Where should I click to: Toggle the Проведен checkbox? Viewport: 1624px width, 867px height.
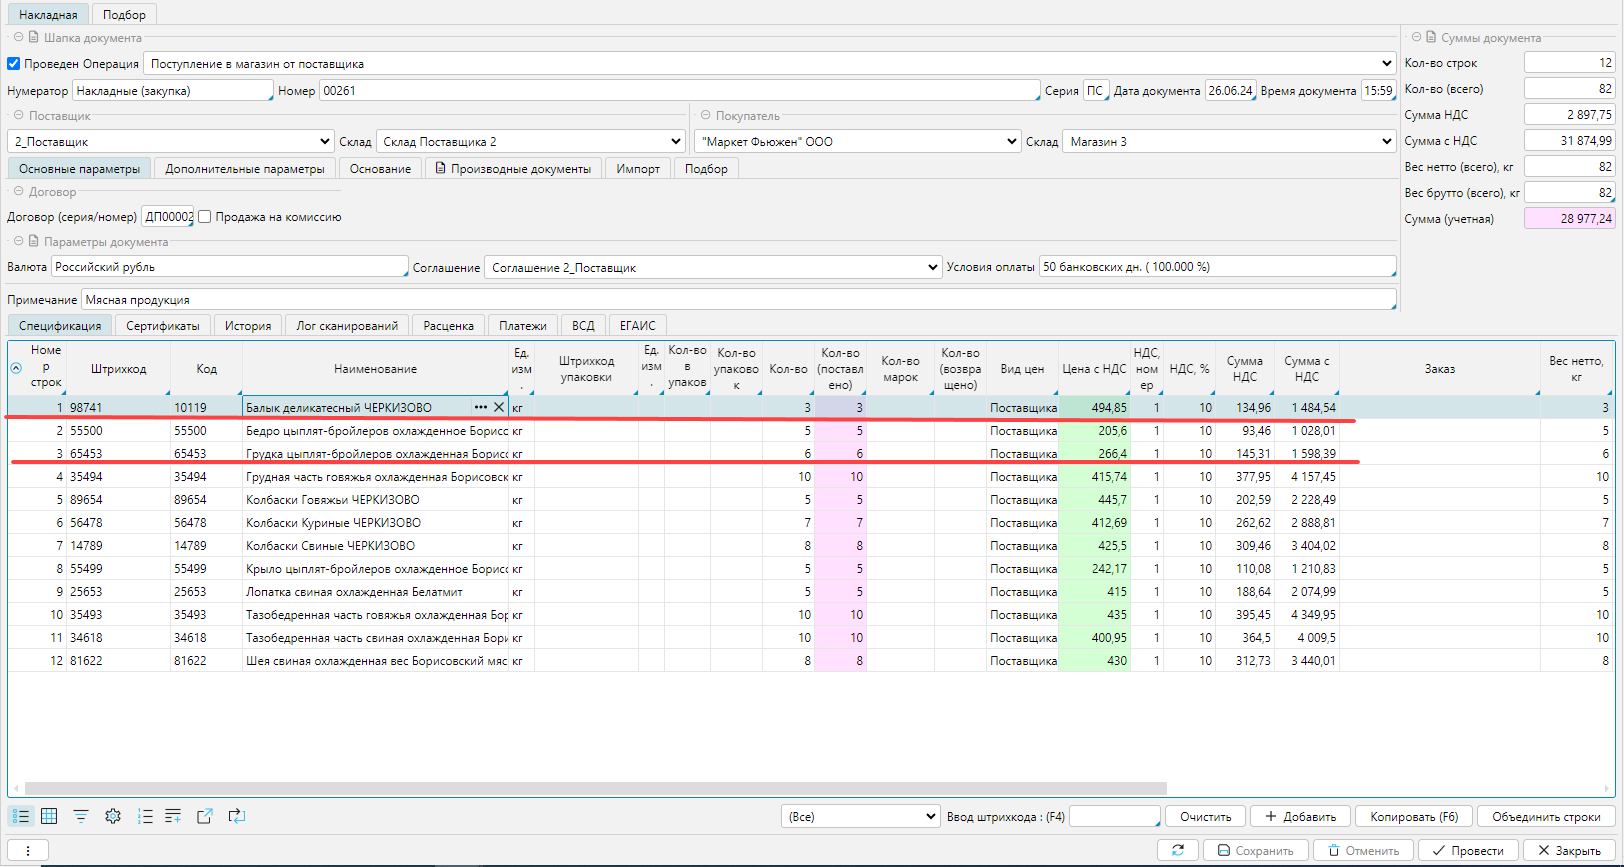14,64
